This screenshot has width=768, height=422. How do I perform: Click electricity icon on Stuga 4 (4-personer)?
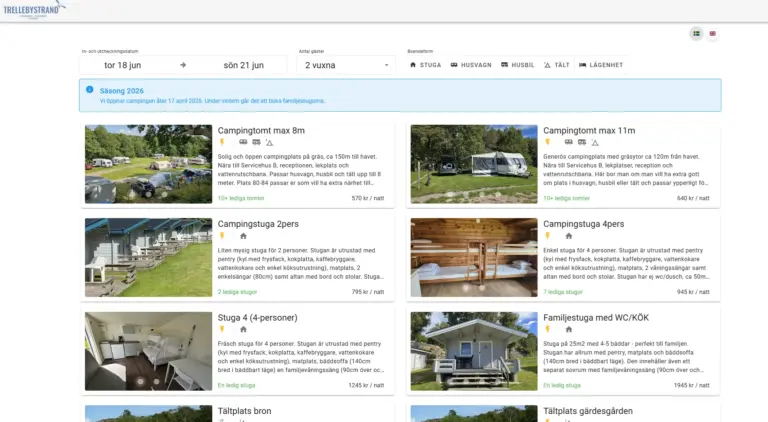click(222, 329)
